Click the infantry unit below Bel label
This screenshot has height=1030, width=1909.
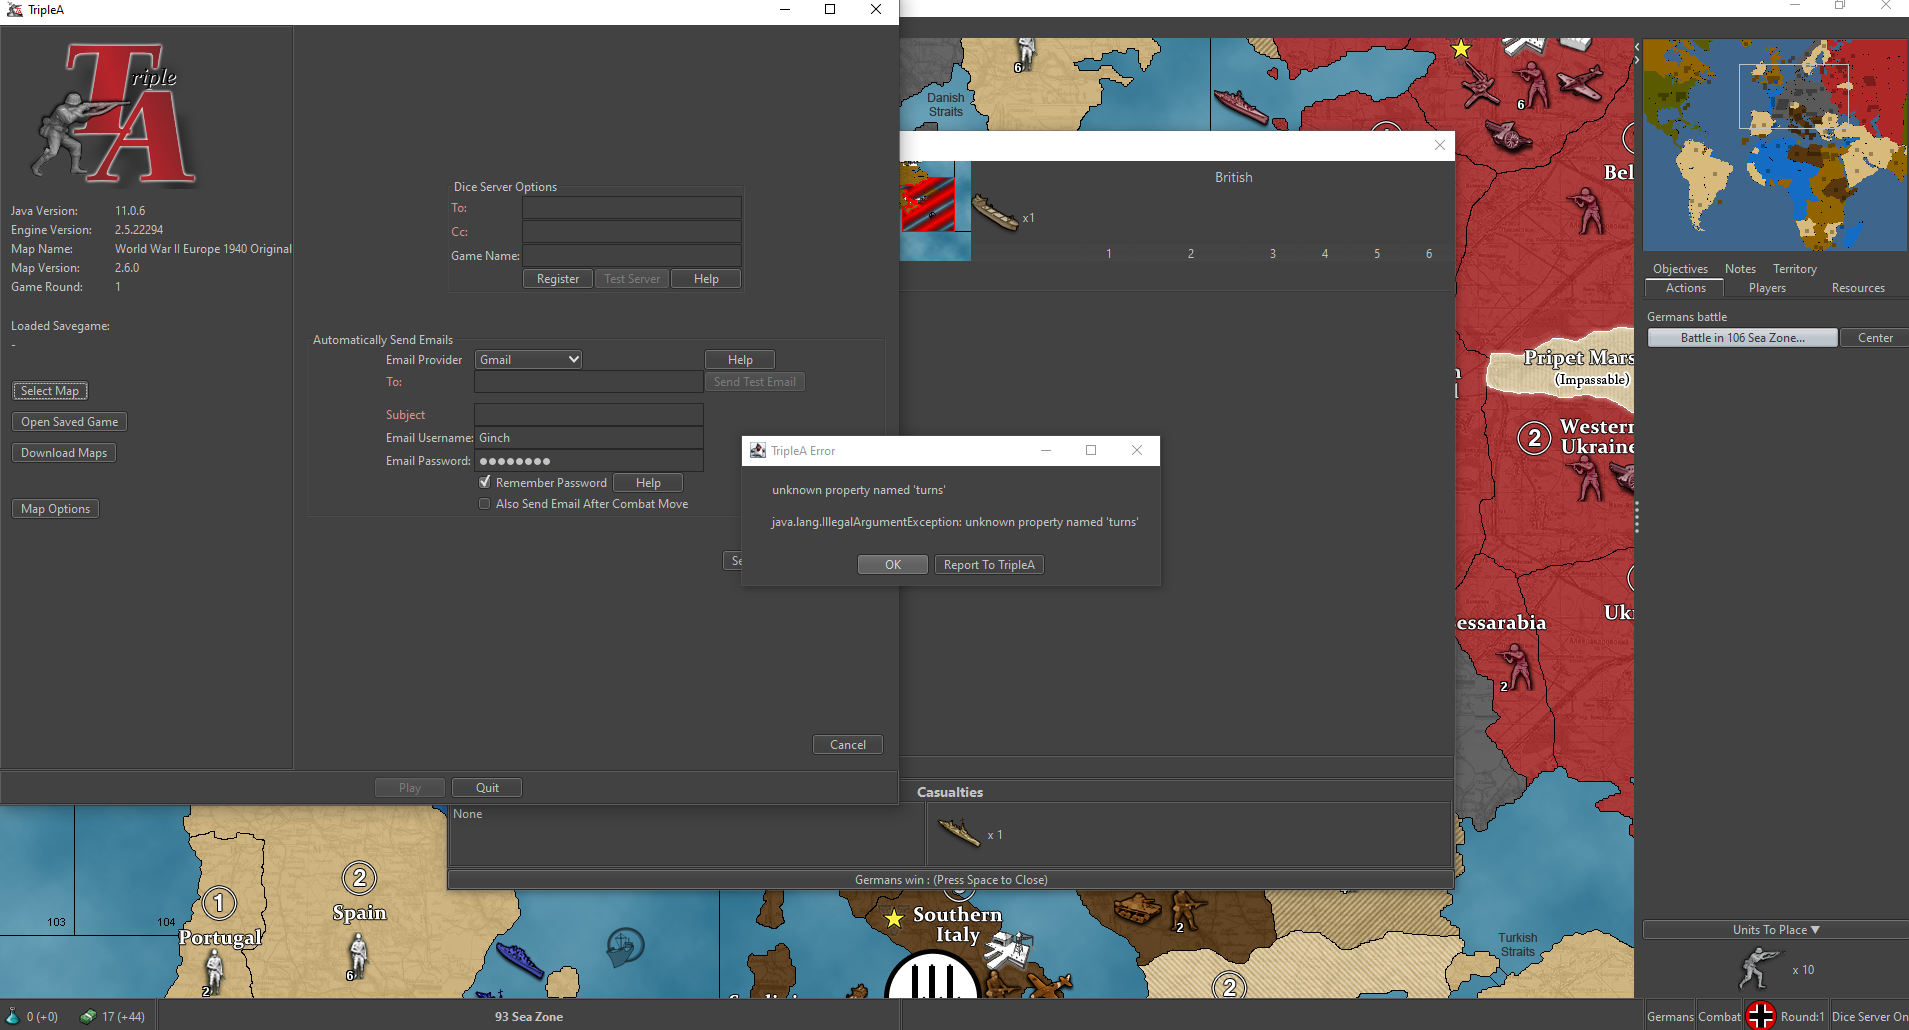1588,211
